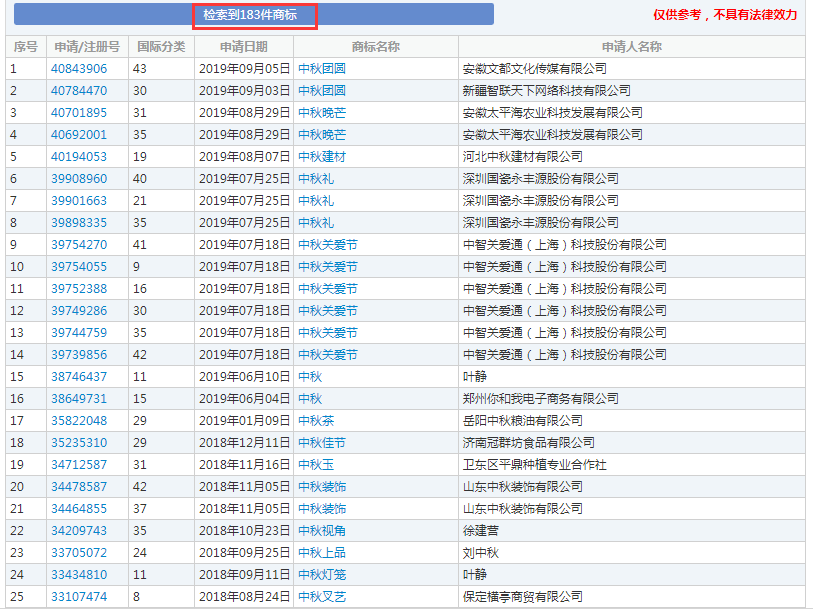Click the 商标名称 column header
The height and width of the screenshot is (609, 813).
(x=376, y=47)
